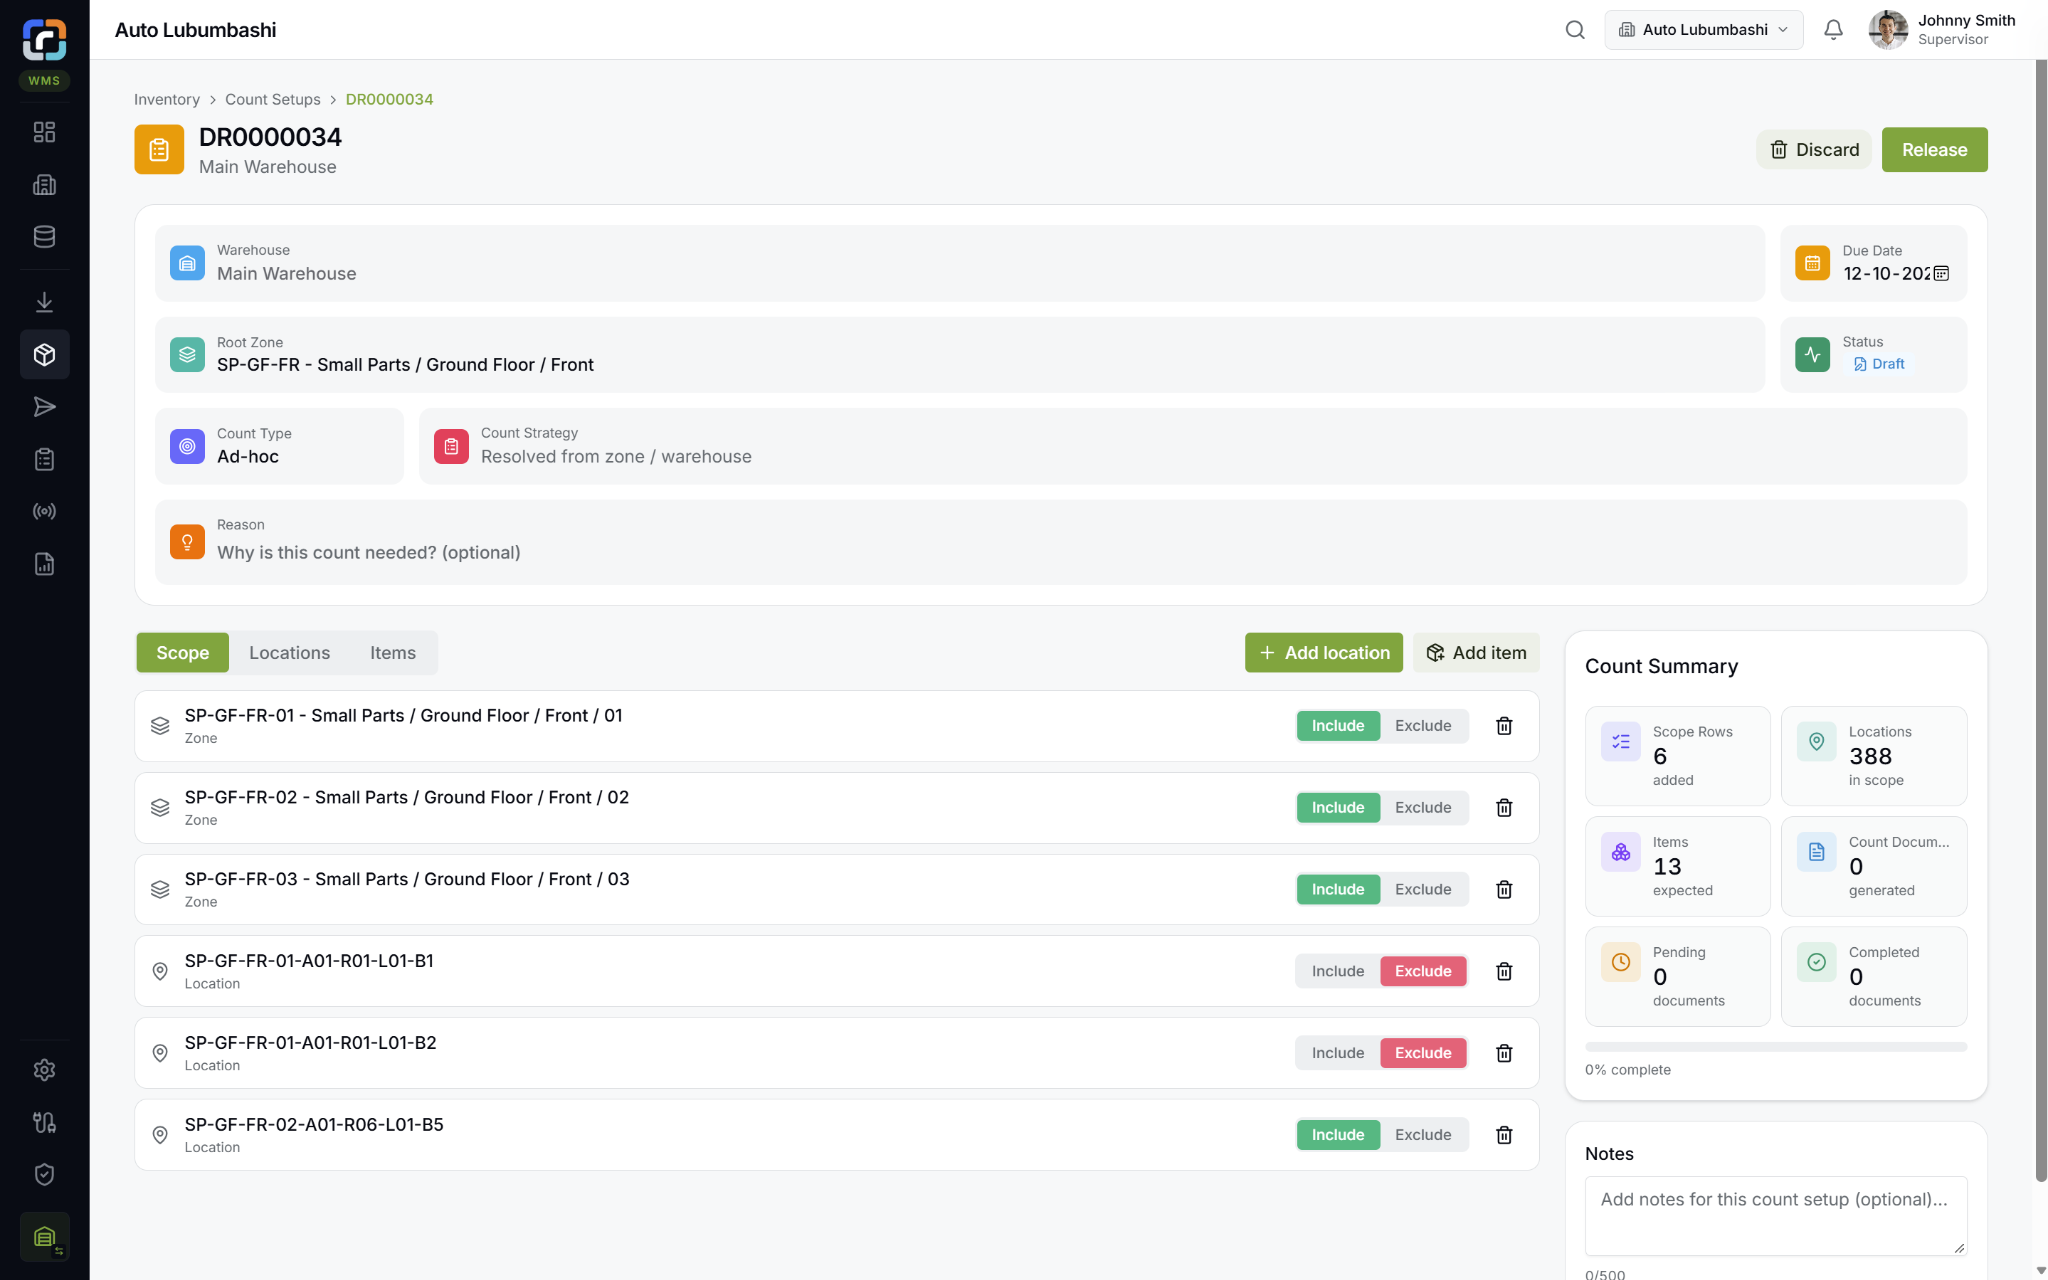Delete the SP-GF-FR-02 zone row
This screenshot has height=1280, width=2048.
tap(1504, 808)
